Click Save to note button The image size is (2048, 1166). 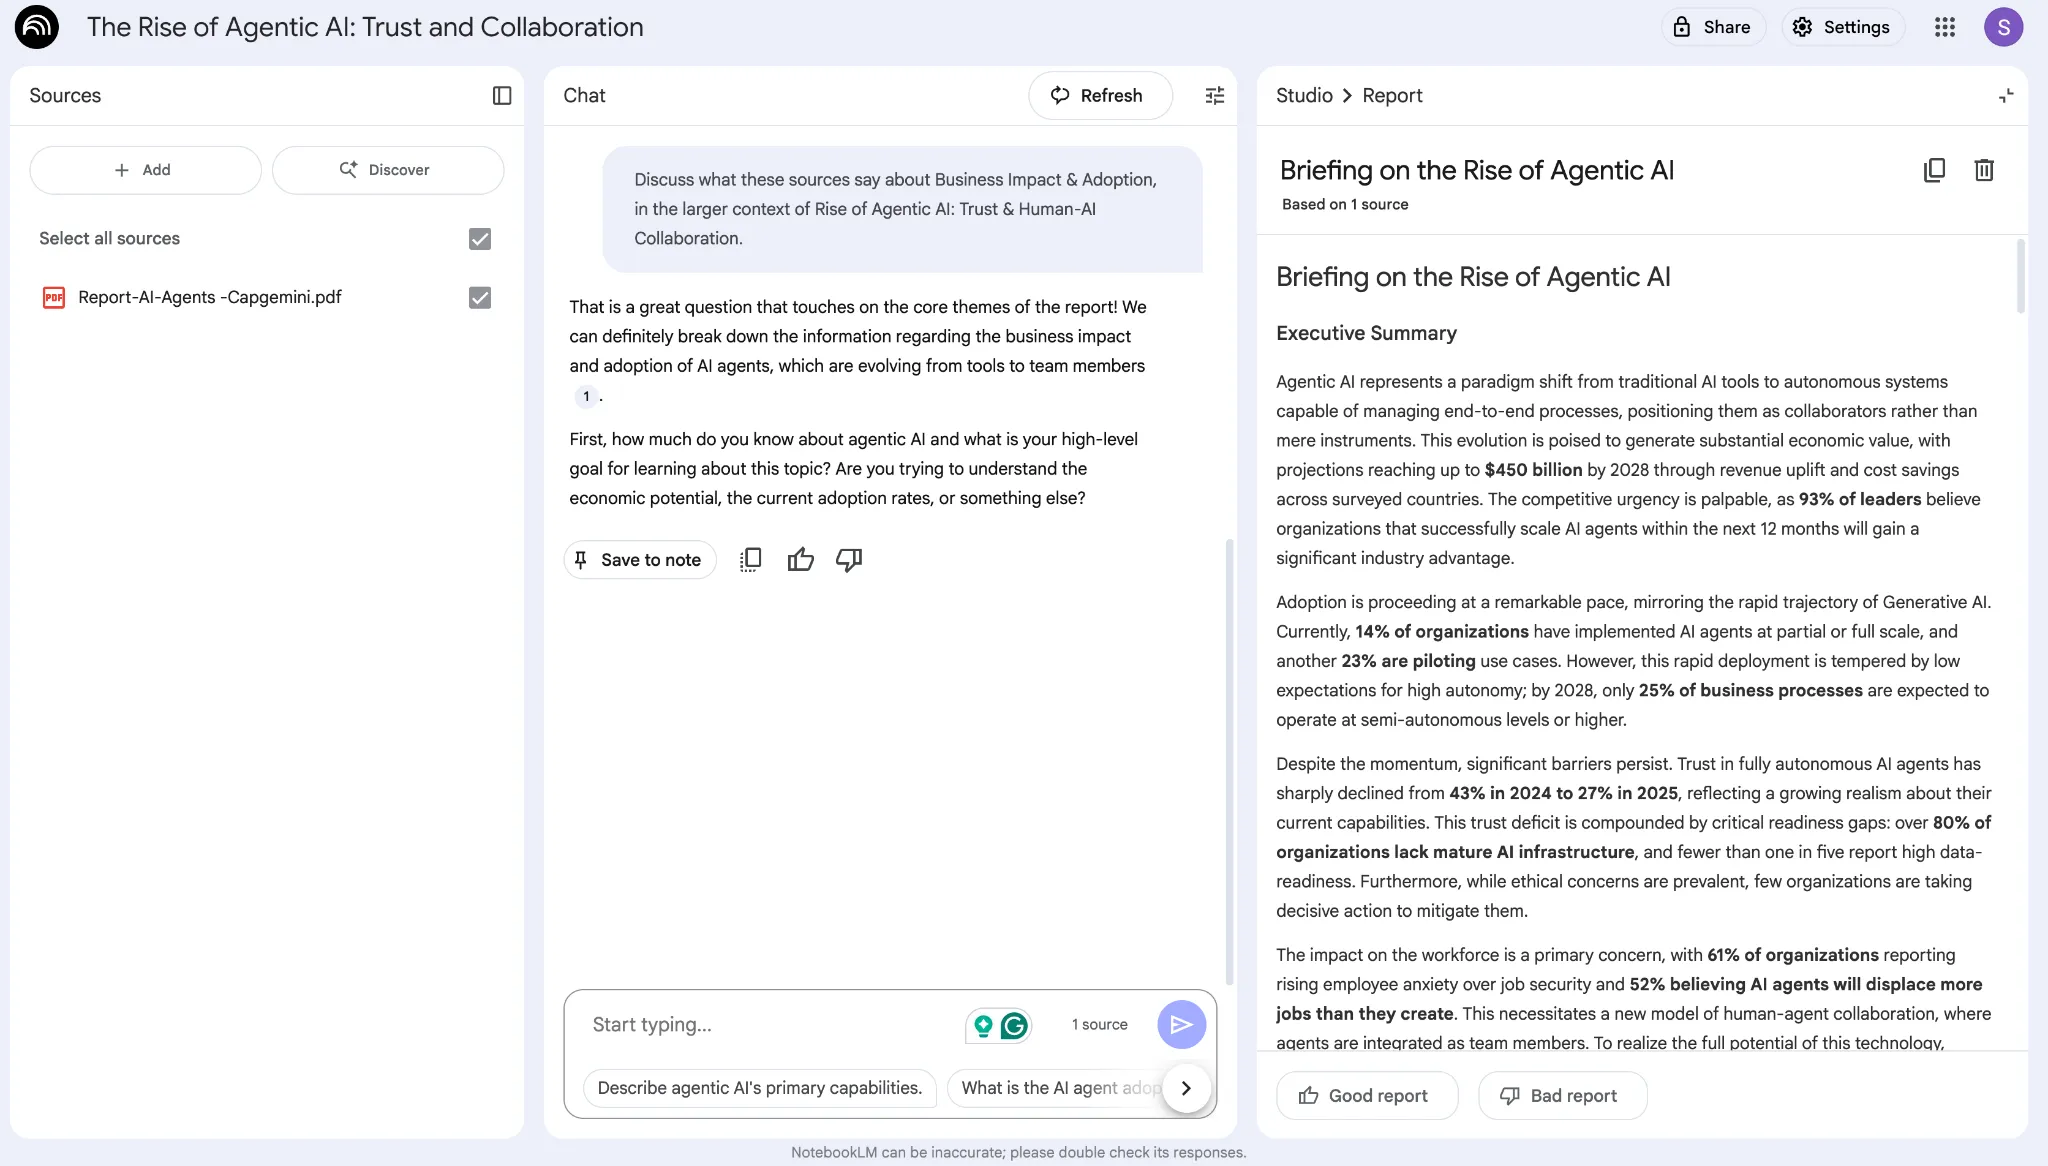[639, 560]
